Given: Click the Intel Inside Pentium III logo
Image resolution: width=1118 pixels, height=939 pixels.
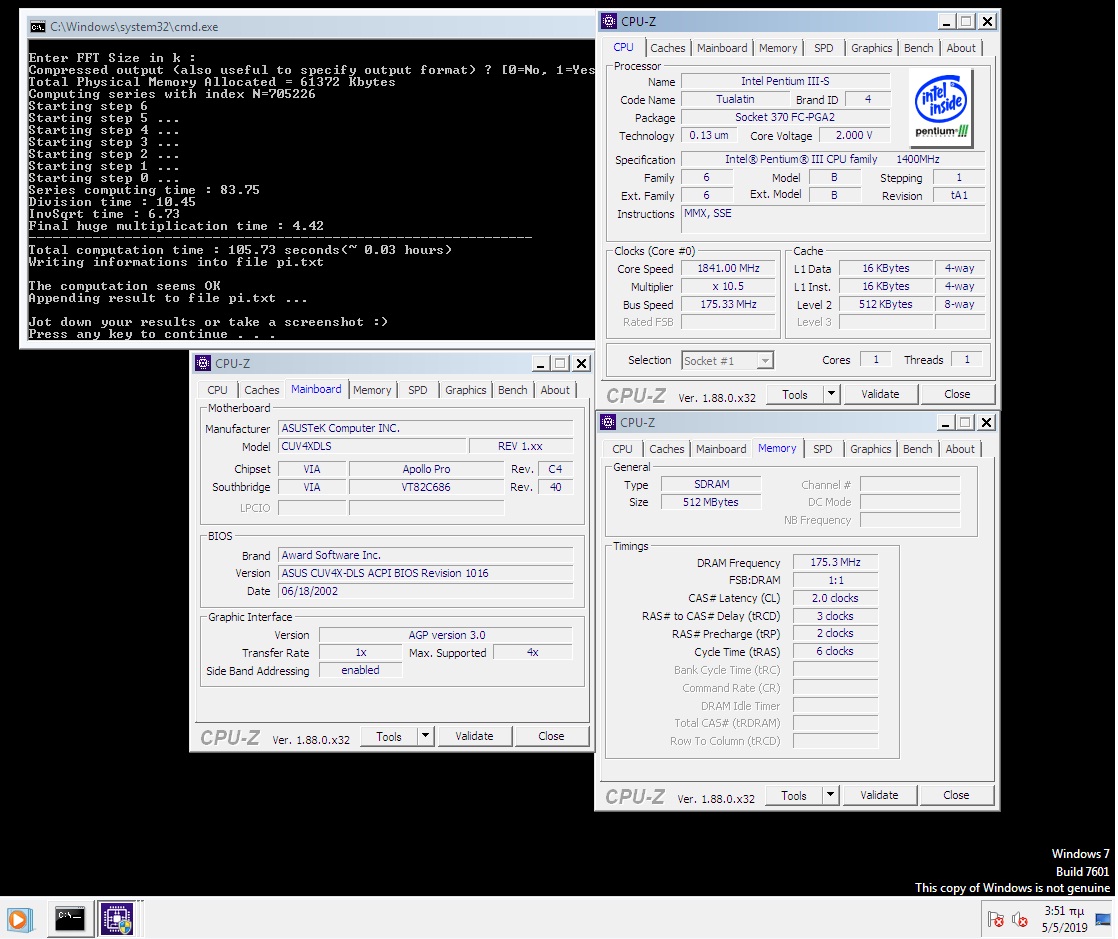Looking at the screenshot, I should click(x=941, y=107).
